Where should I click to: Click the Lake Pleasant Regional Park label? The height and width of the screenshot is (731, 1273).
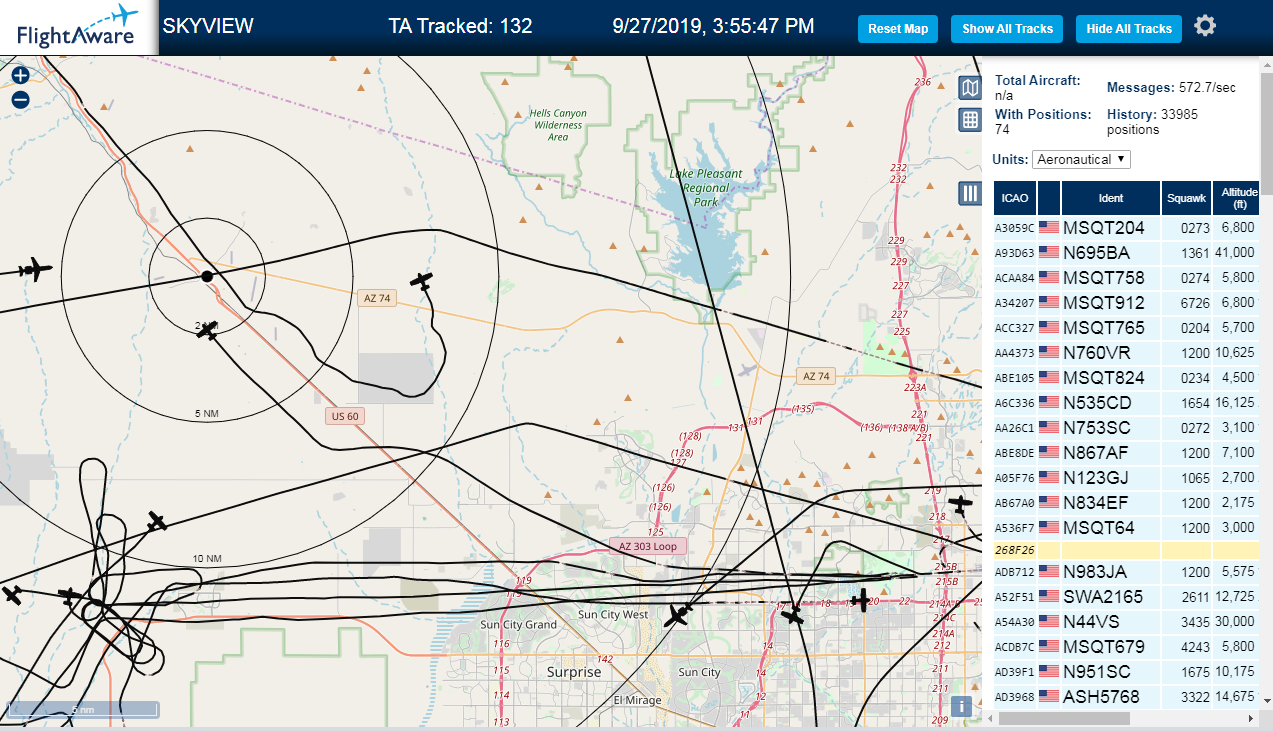coord(706,188)
